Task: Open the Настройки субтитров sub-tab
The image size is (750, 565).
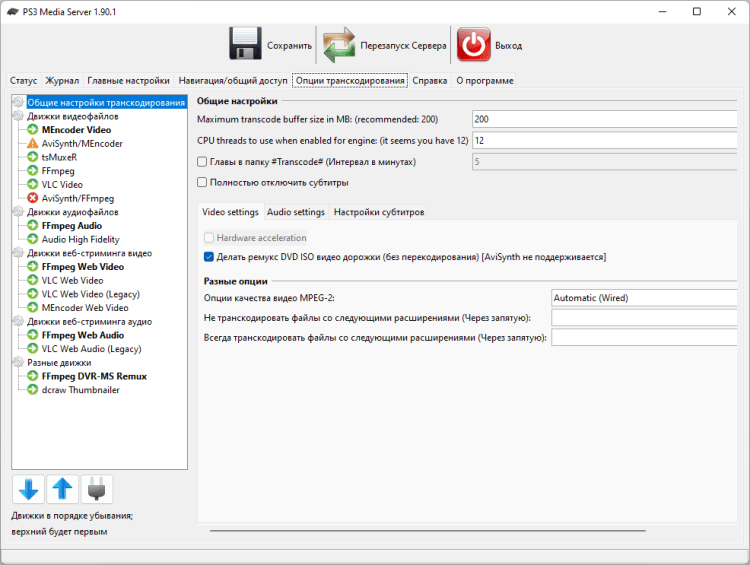Action: click(x=379, y=212)
